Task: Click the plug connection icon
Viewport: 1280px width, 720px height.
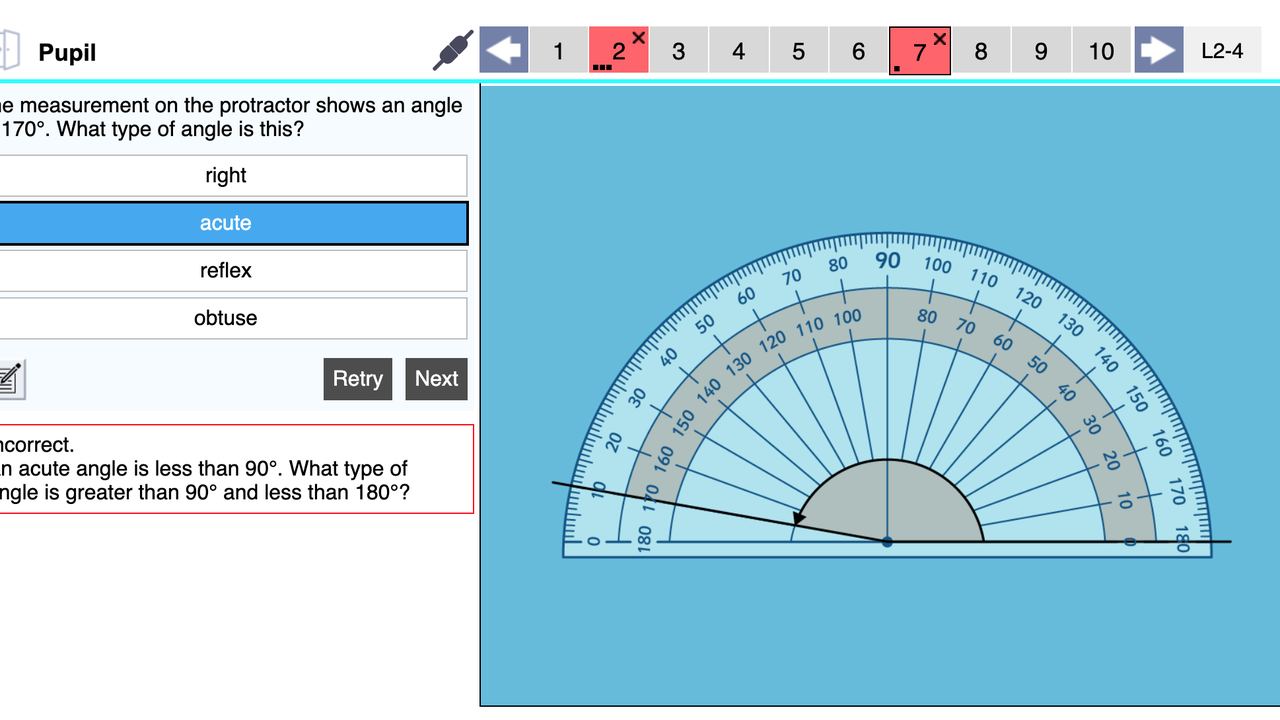Action: click(453, 51)
